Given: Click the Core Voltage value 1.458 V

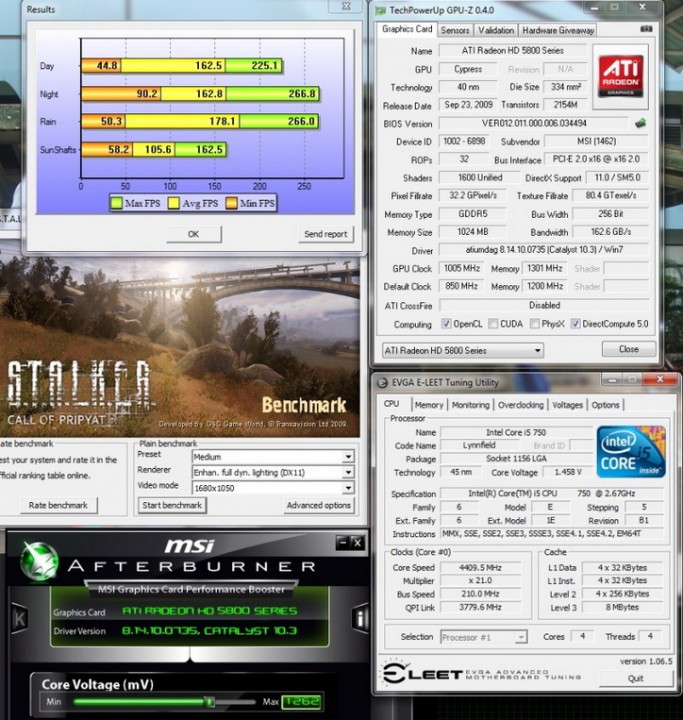Looking at the screenshot, I should coord(568,472).
